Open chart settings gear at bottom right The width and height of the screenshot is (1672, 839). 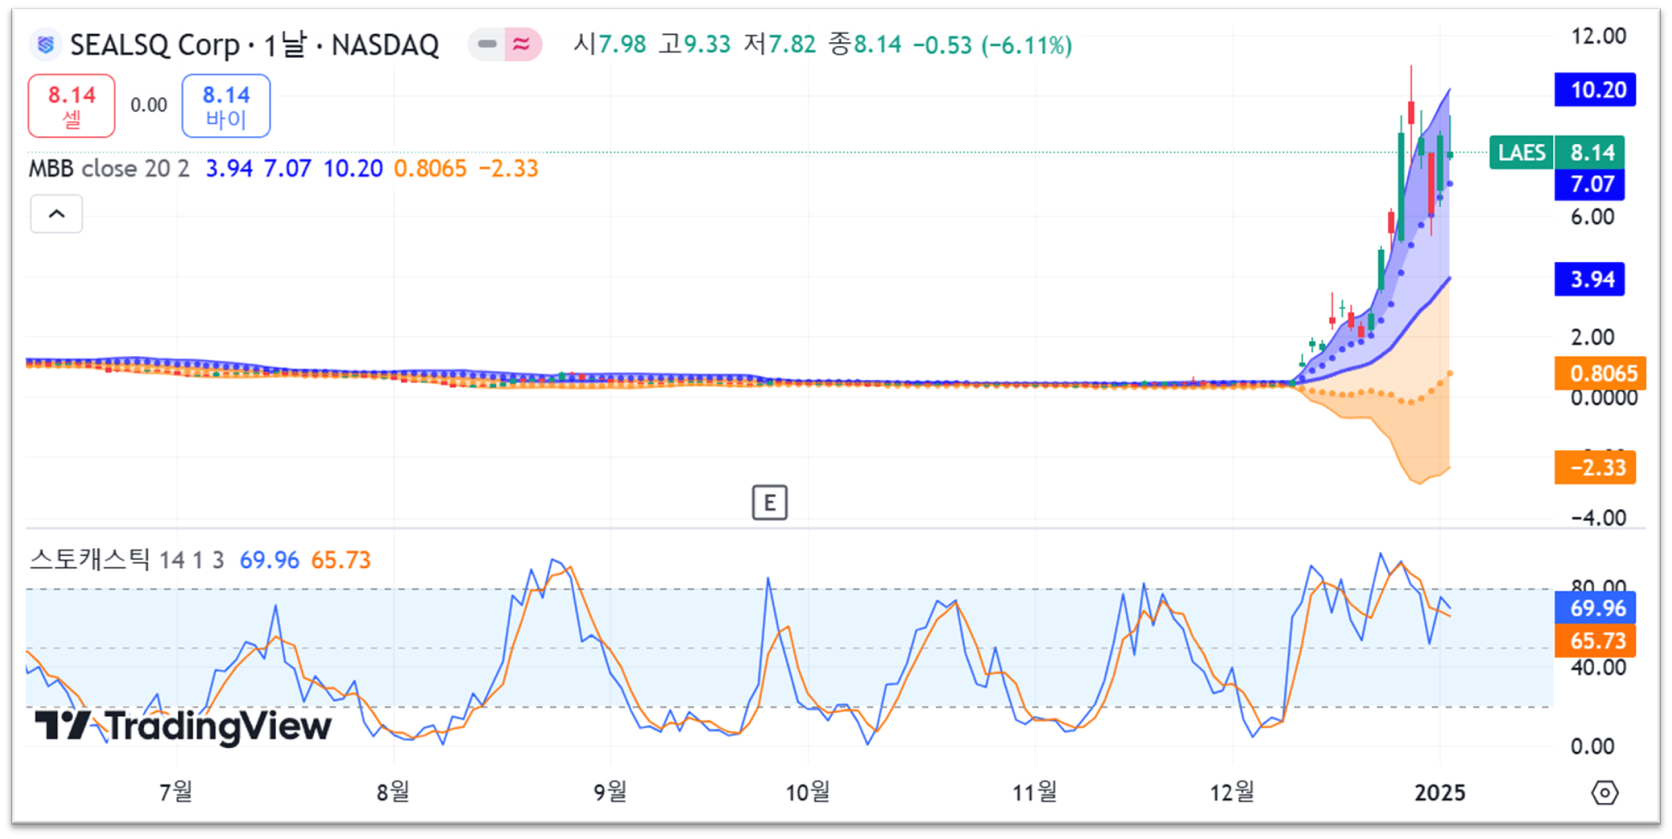[1604, 793]
